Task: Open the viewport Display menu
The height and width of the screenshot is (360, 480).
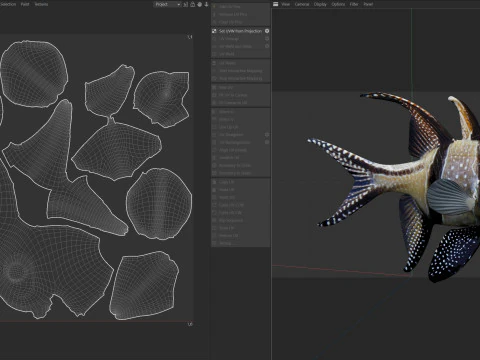Action: point(320,4)
